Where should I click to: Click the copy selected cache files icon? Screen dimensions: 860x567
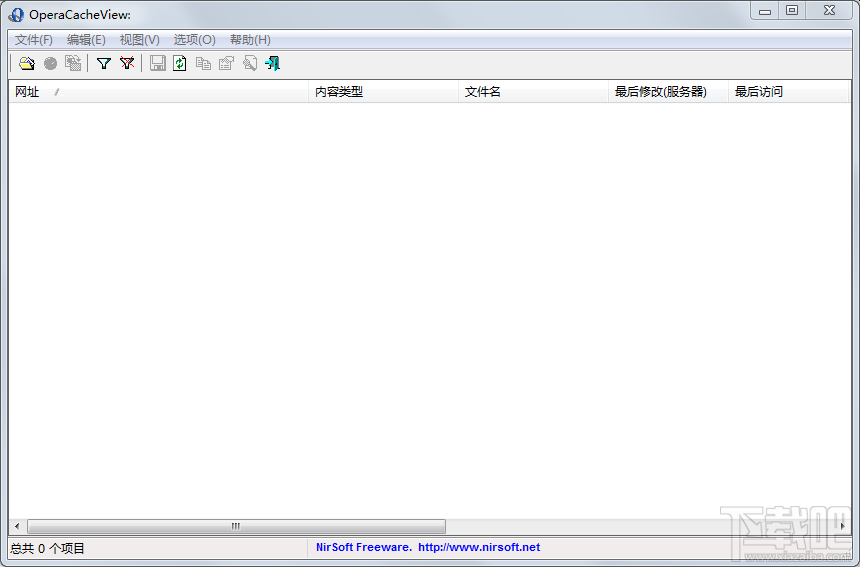click(73, 64)
